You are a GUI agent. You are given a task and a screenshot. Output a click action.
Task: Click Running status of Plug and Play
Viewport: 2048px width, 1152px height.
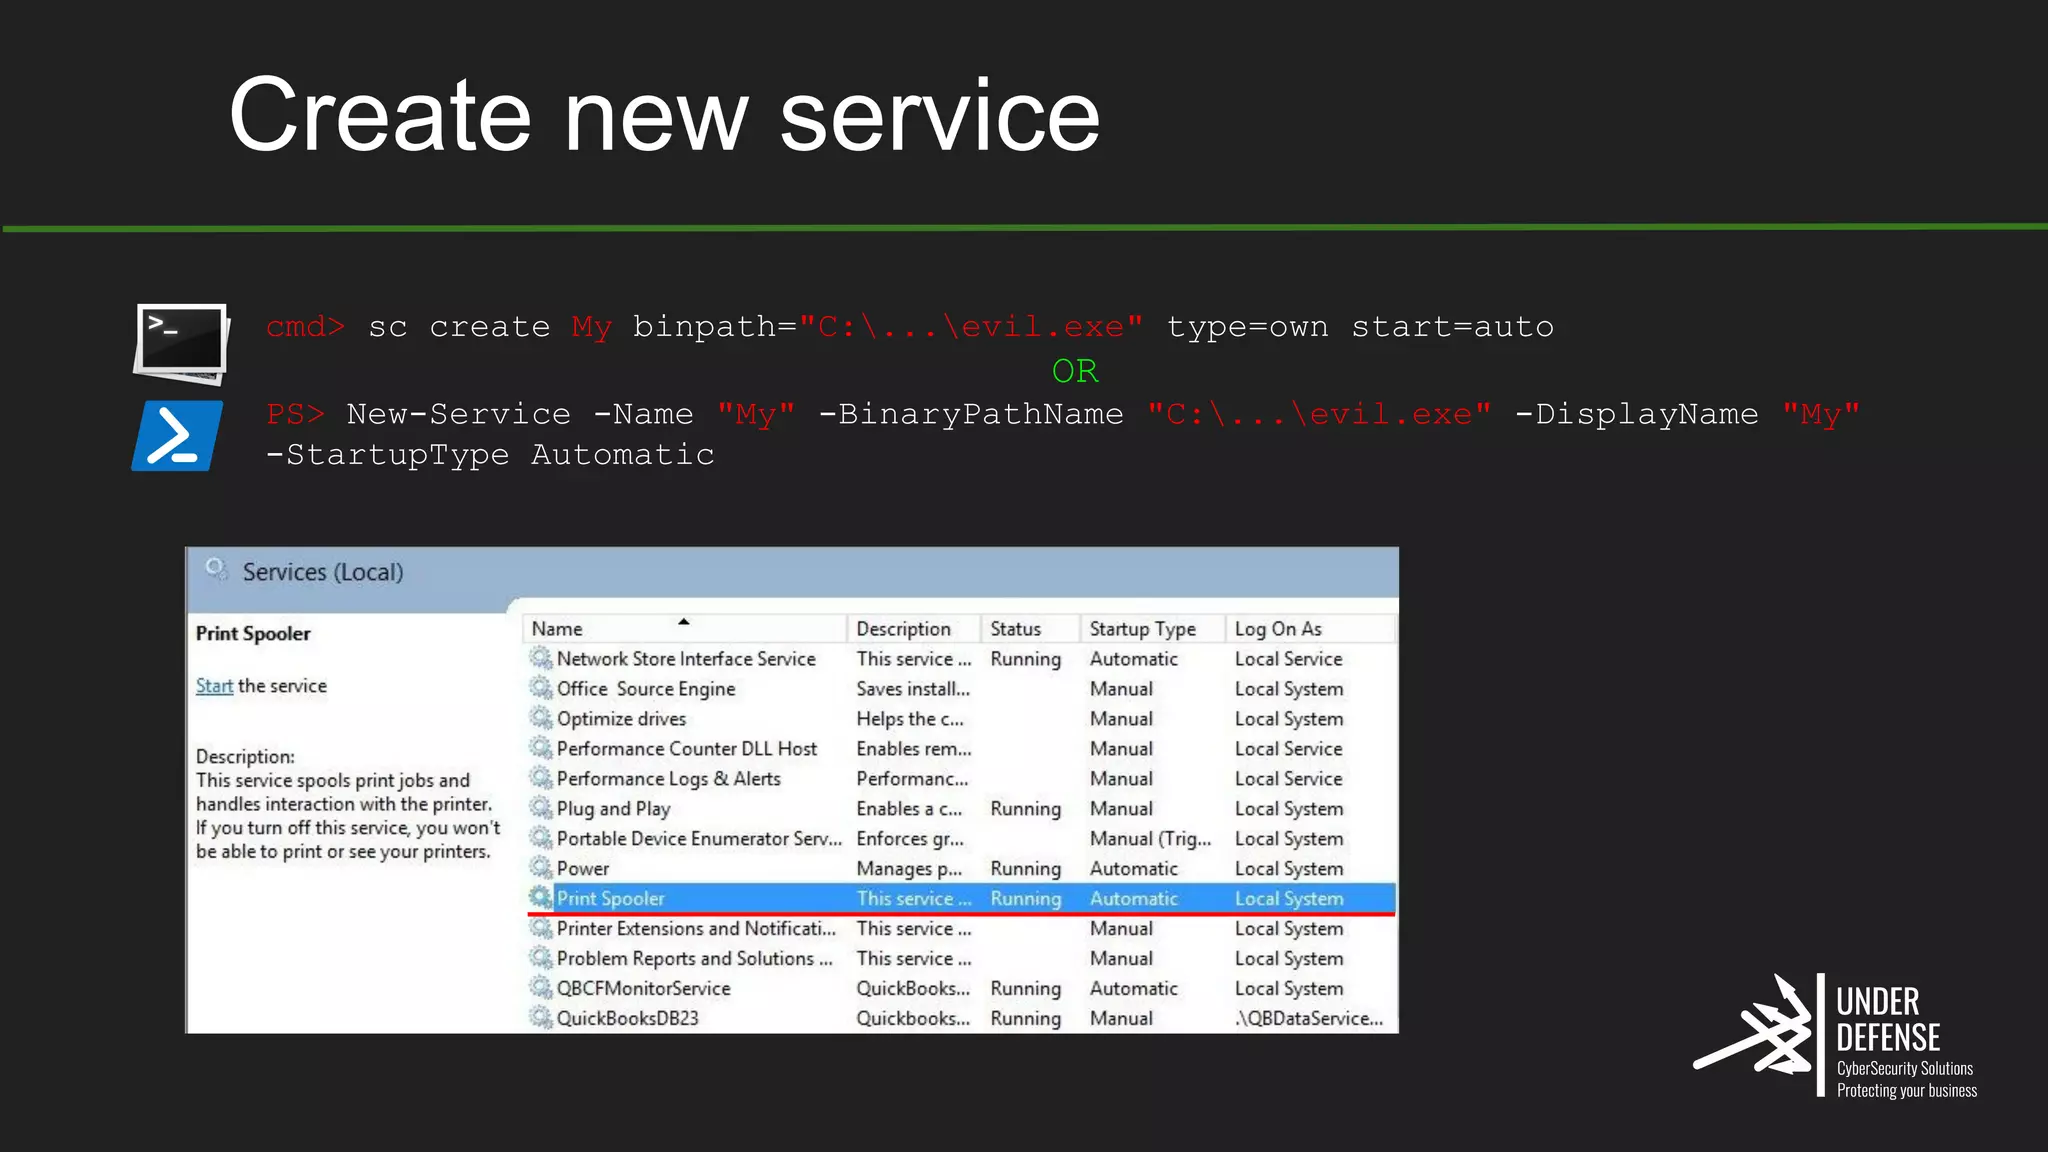point(1026,809)
